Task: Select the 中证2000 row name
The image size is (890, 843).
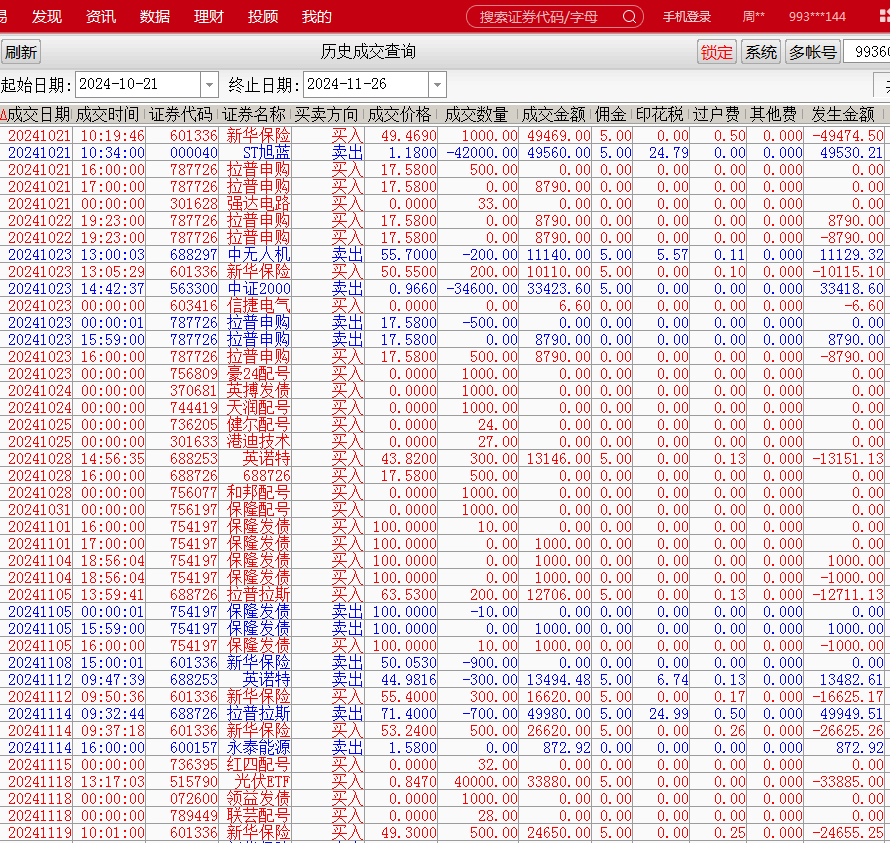Action: click(x=258, y=289)
